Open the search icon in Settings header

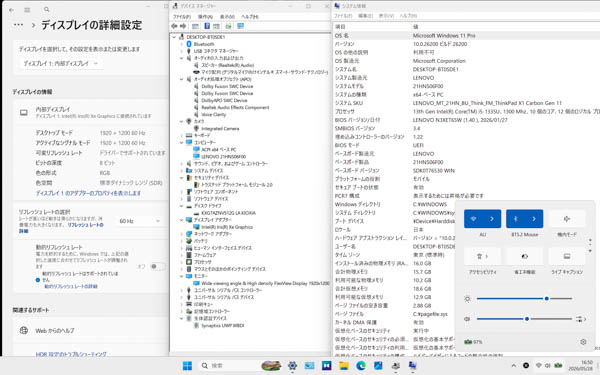pyautogui.click(x=46, y=10)
